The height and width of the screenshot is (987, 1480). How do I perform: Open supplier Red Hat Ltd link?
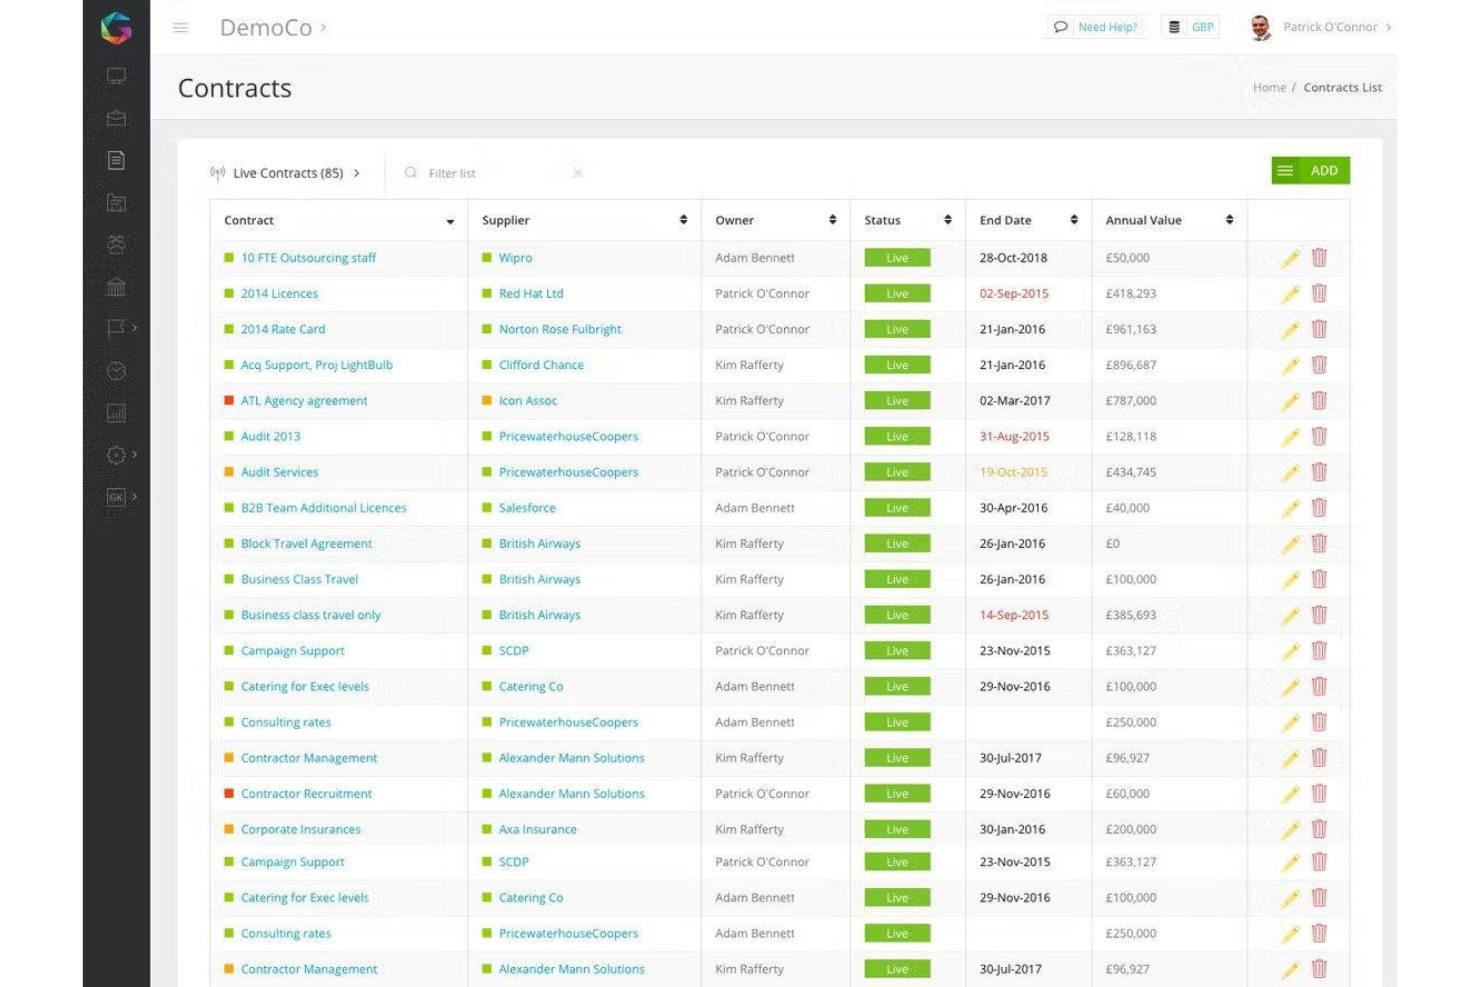pos(531,294)
